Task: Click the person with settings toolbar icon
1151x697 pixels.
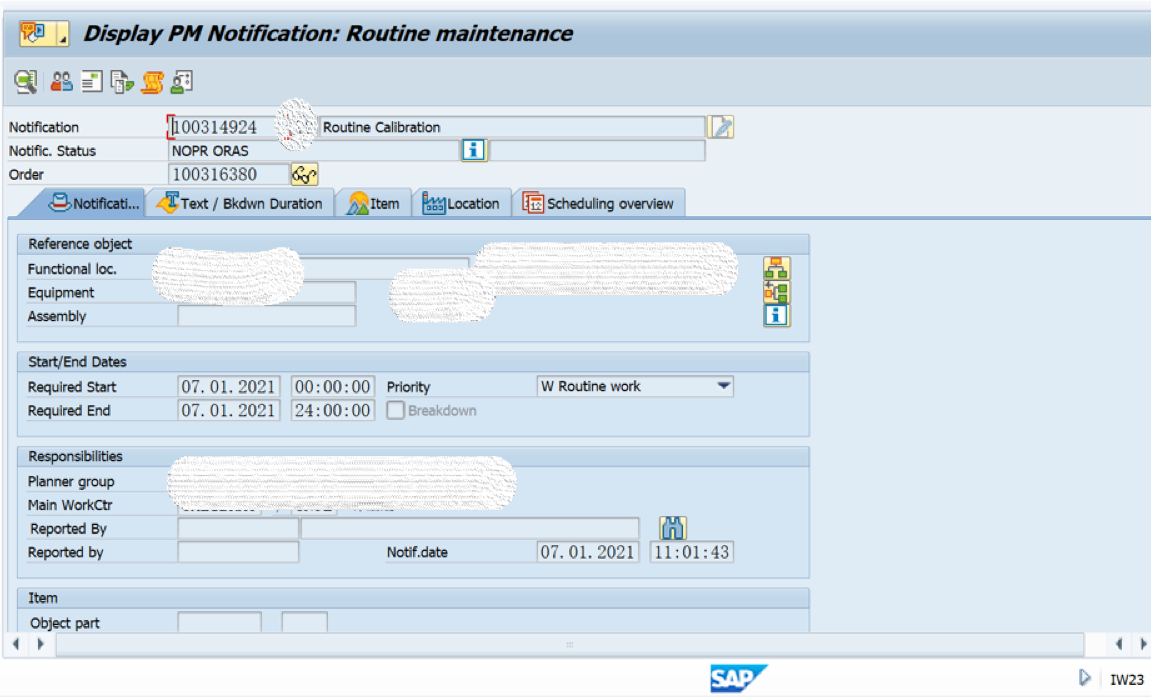Action: (181, 81)
